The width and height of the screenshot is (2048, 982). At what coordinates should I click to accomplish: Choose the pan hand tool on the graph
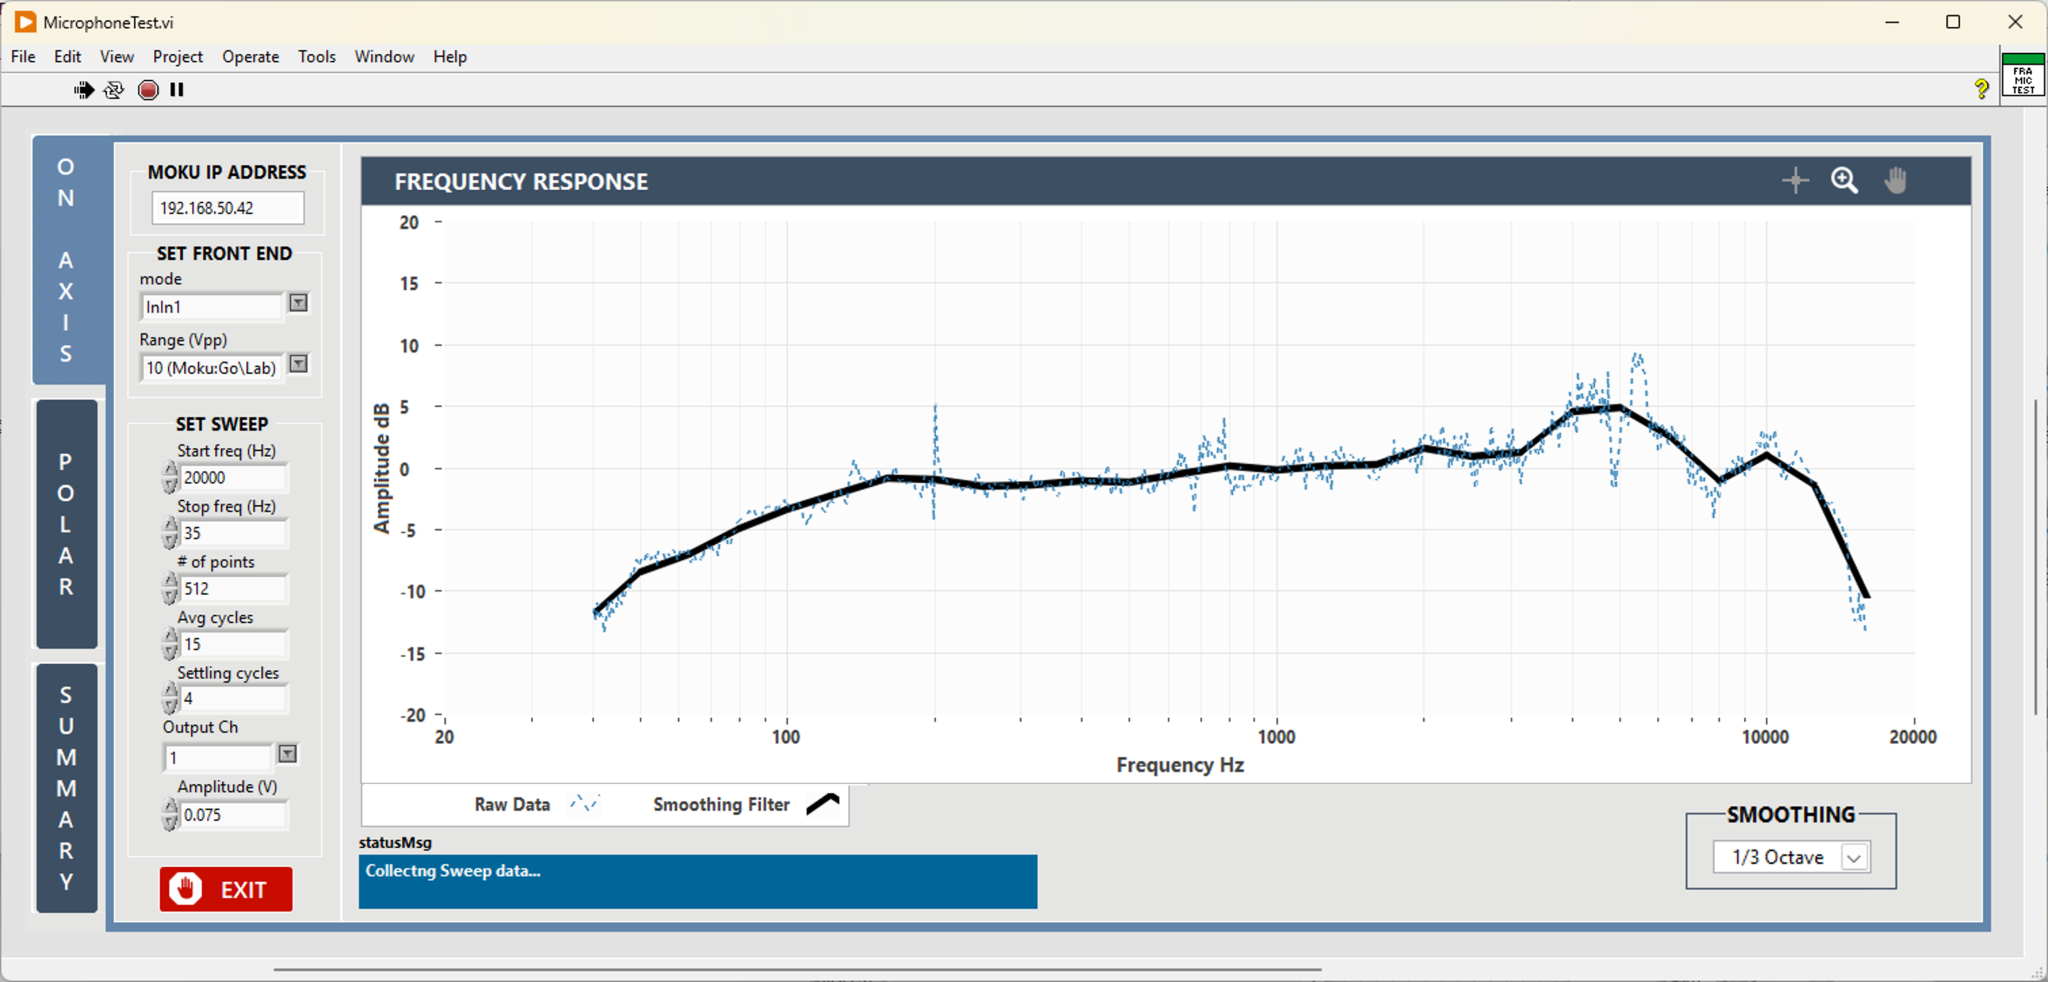point(1896,180)
